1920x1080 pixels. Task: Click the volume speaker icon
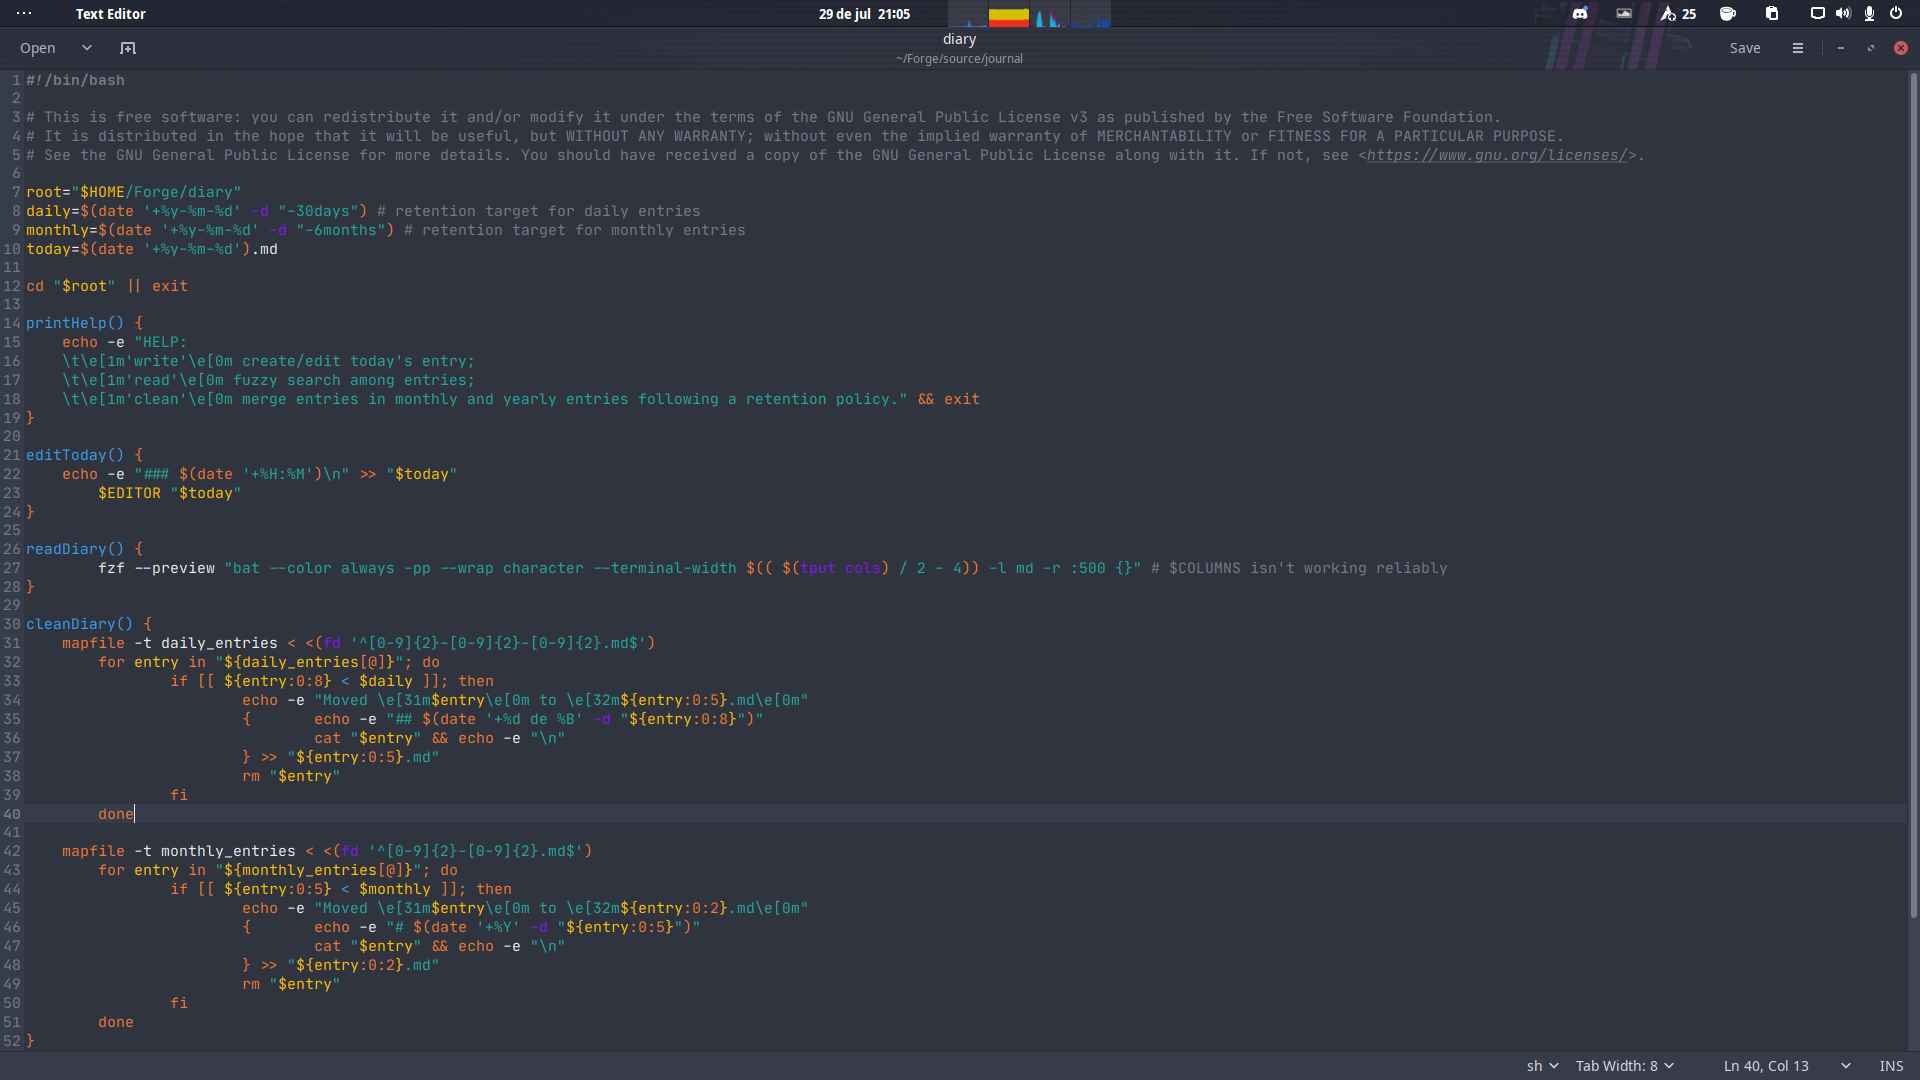1843,14
